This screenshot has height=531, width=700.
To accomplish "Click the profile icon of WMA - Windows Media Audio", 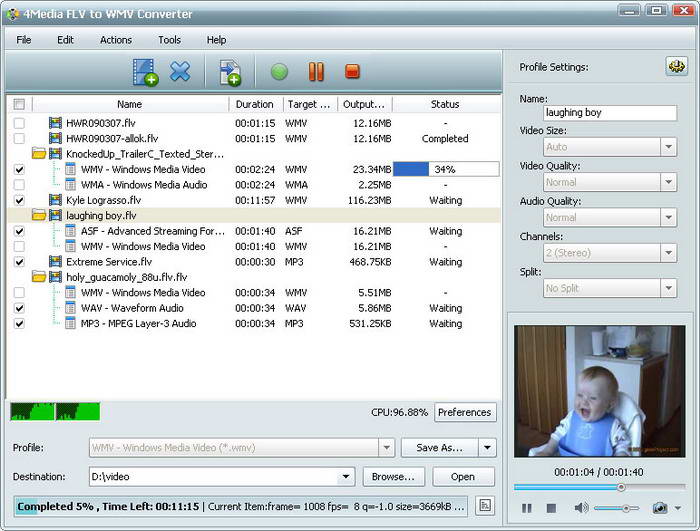I will [x=70, y=184].
